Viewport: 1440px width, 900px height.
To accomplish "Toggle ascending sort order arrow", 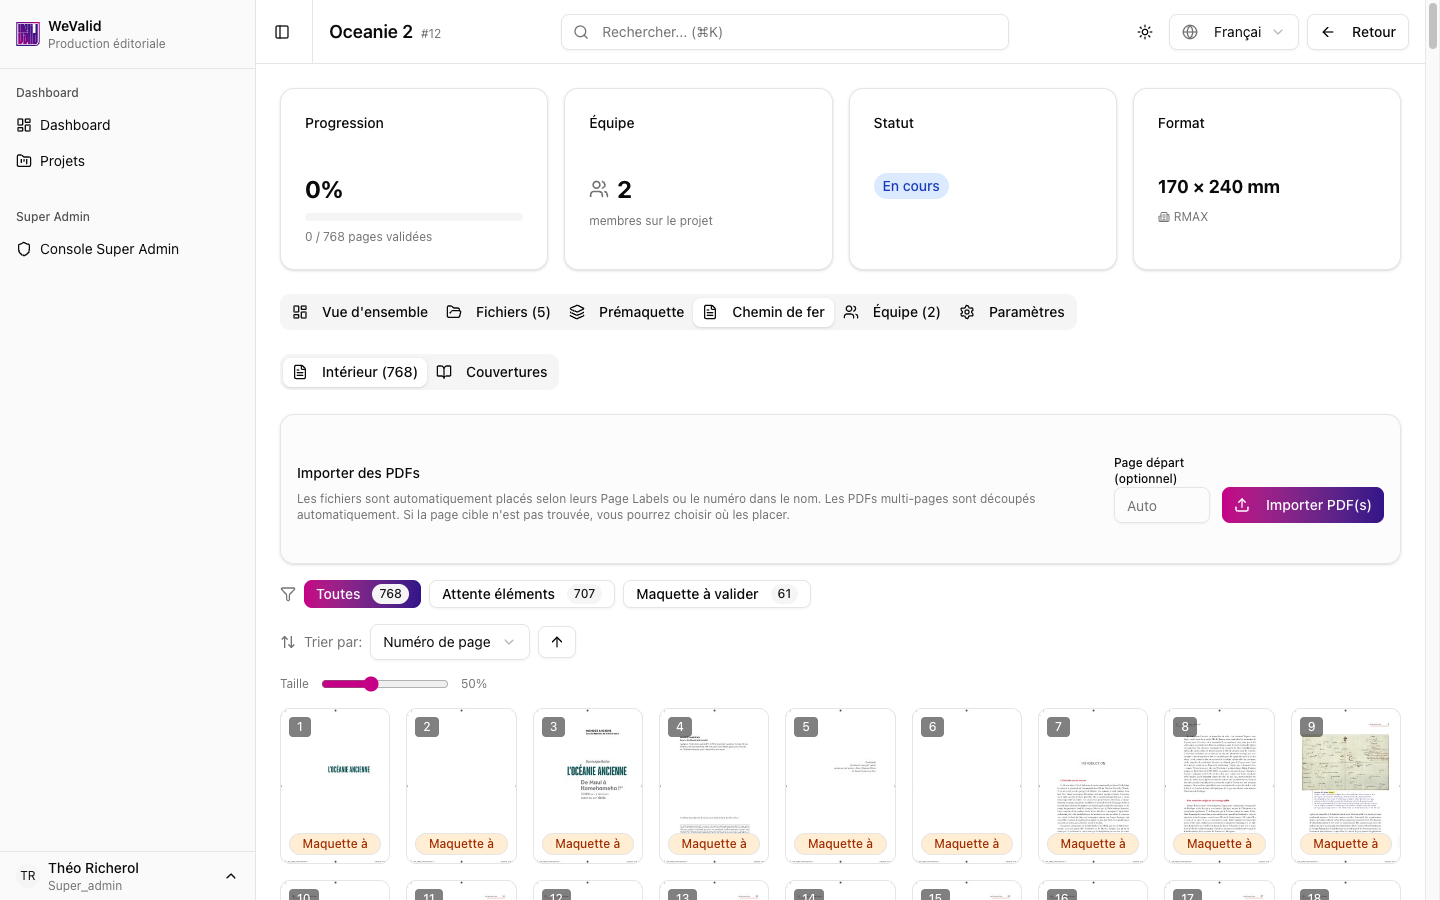I will point(557,642).
